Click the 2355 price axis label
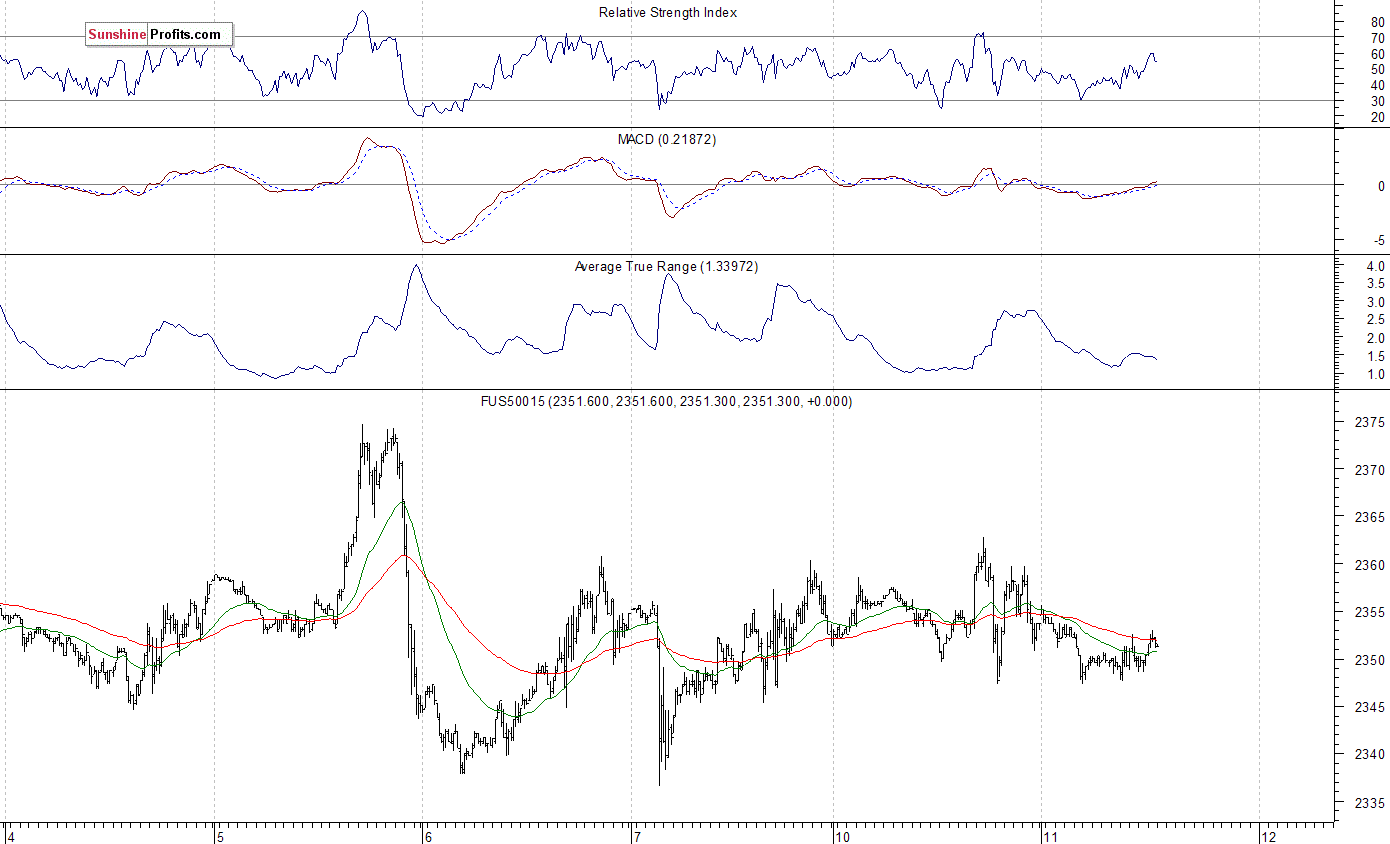 [x=1368, y=612]
